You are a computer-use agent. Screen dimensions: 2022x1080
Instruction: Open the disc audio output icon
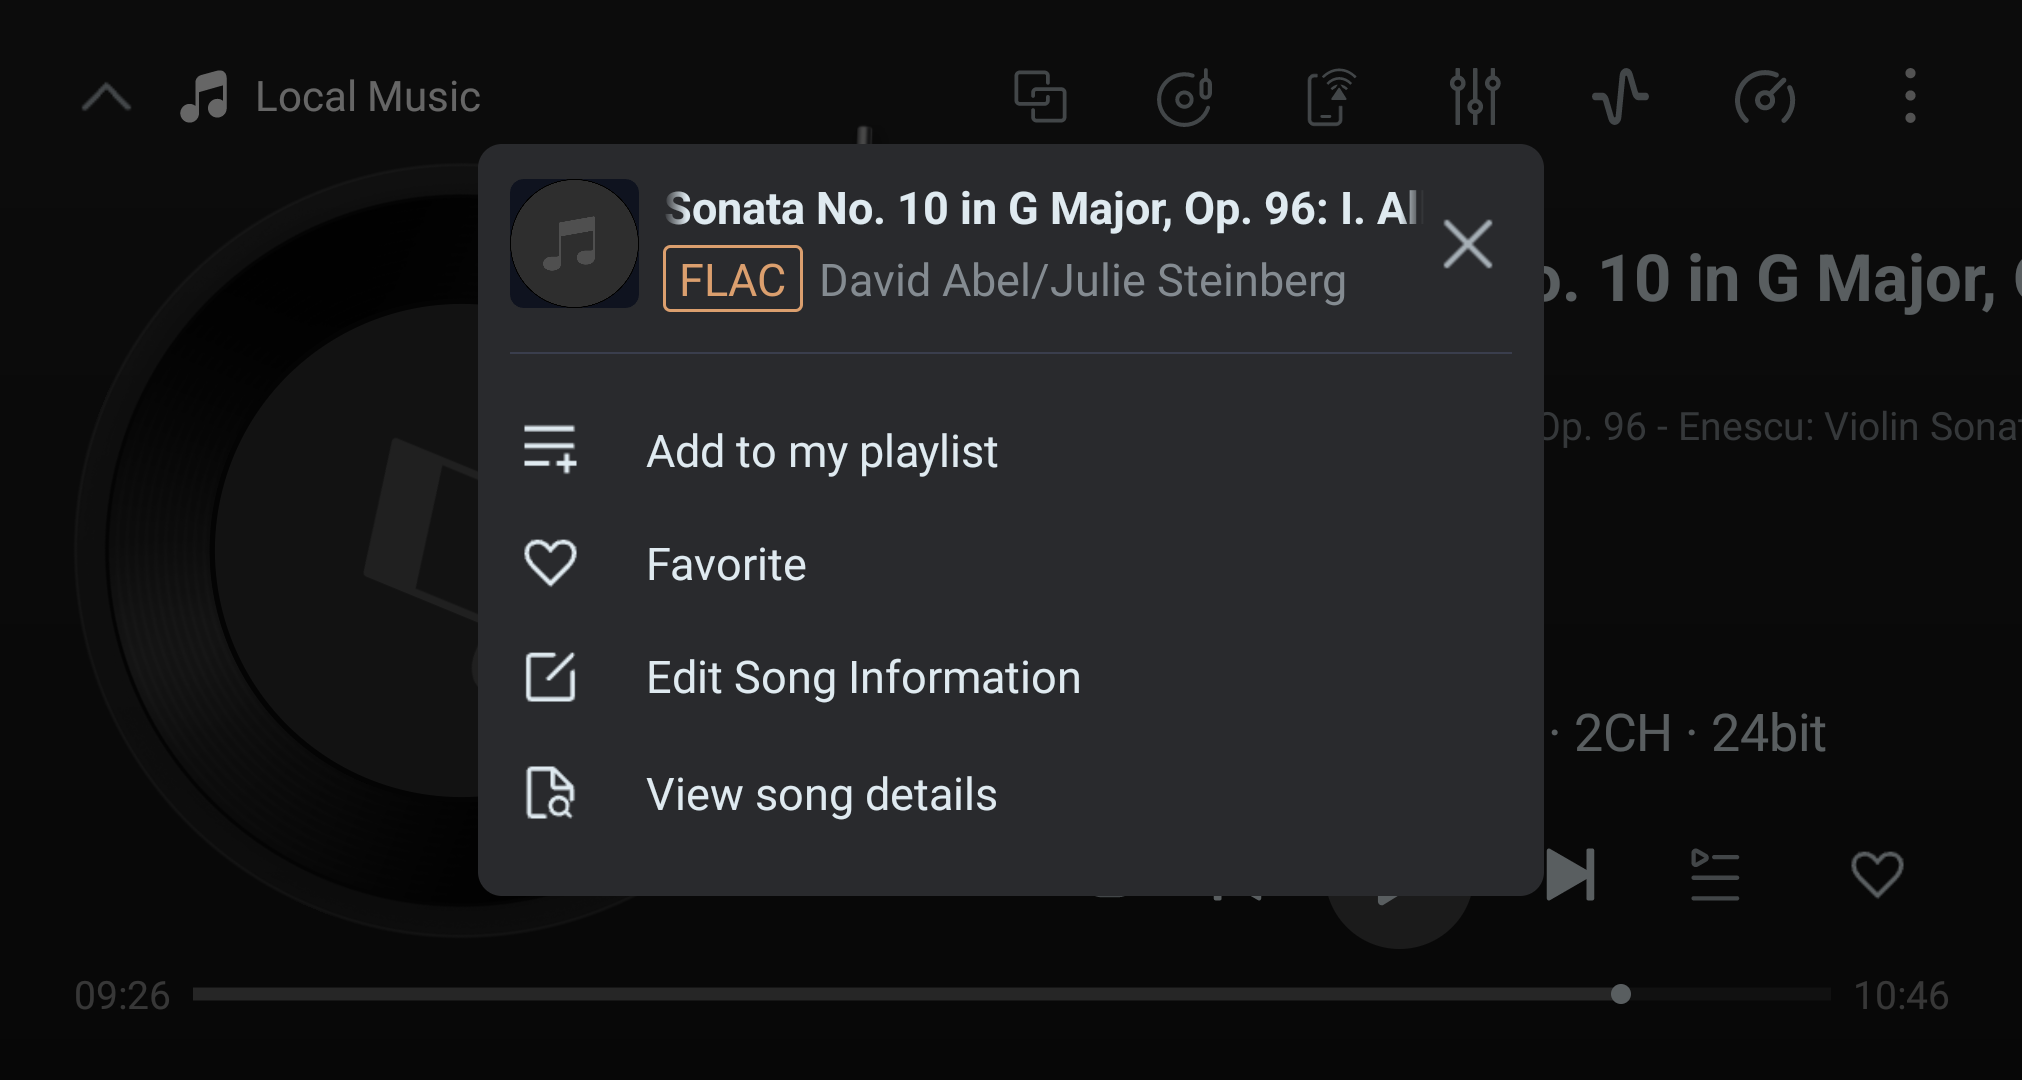1185,97
